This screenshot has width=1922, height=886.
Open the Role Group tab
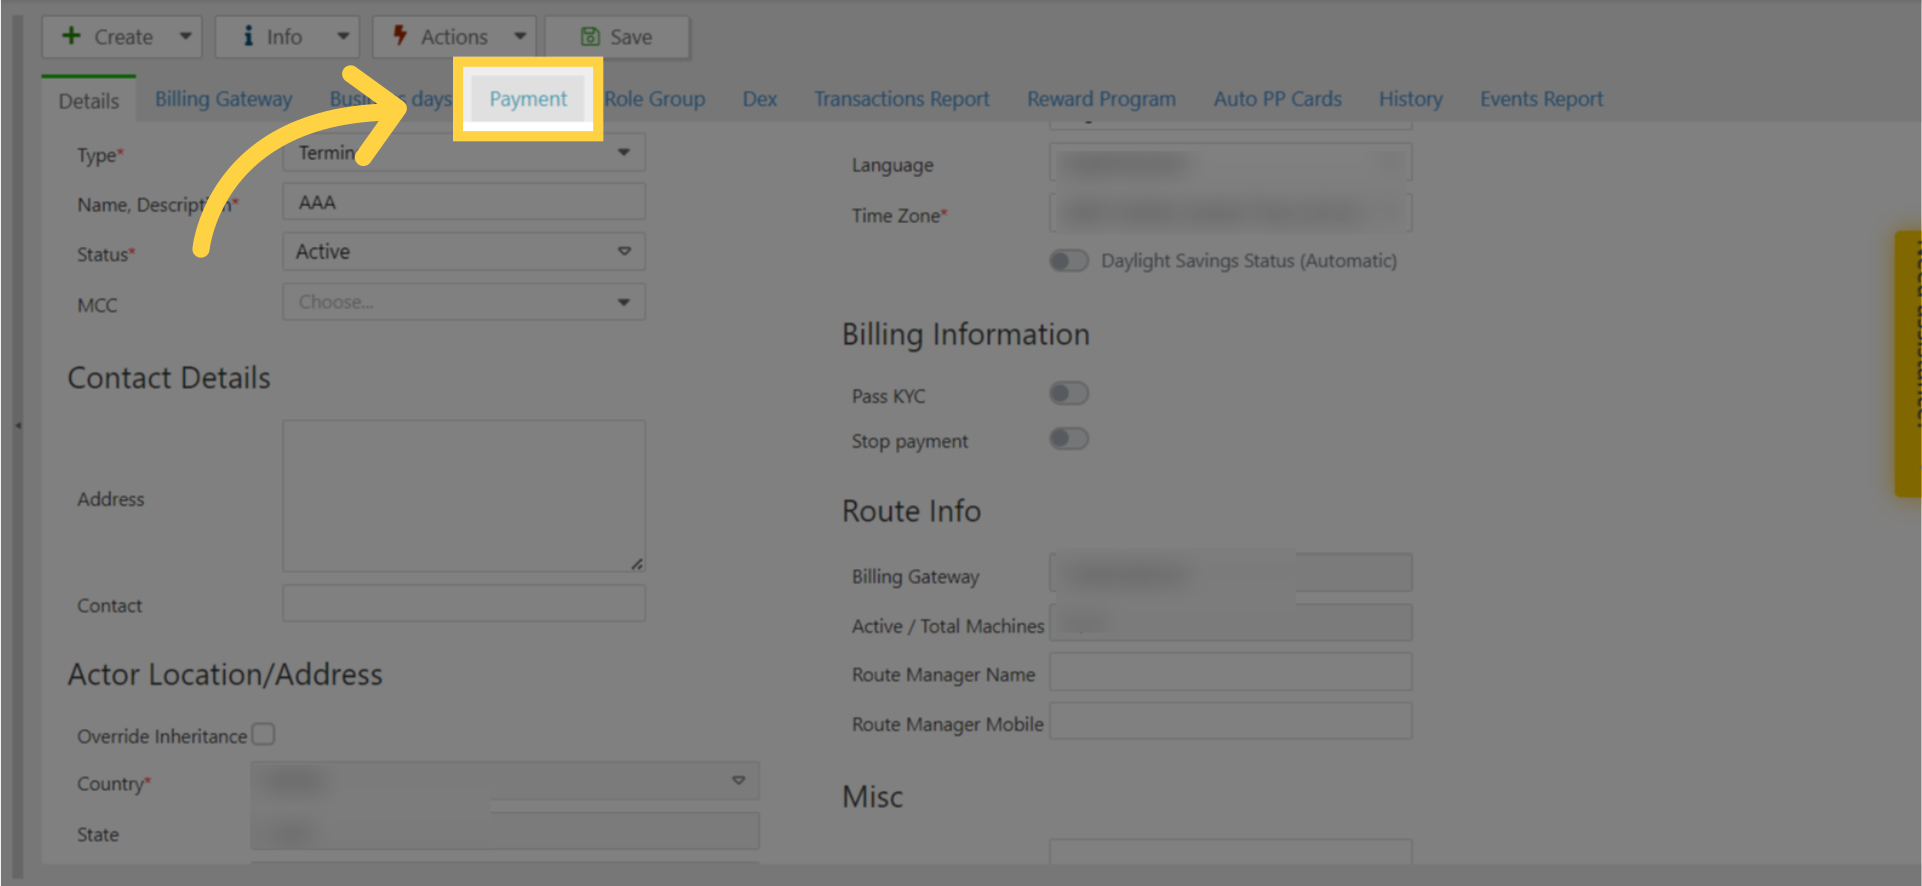tap(655, 99)
